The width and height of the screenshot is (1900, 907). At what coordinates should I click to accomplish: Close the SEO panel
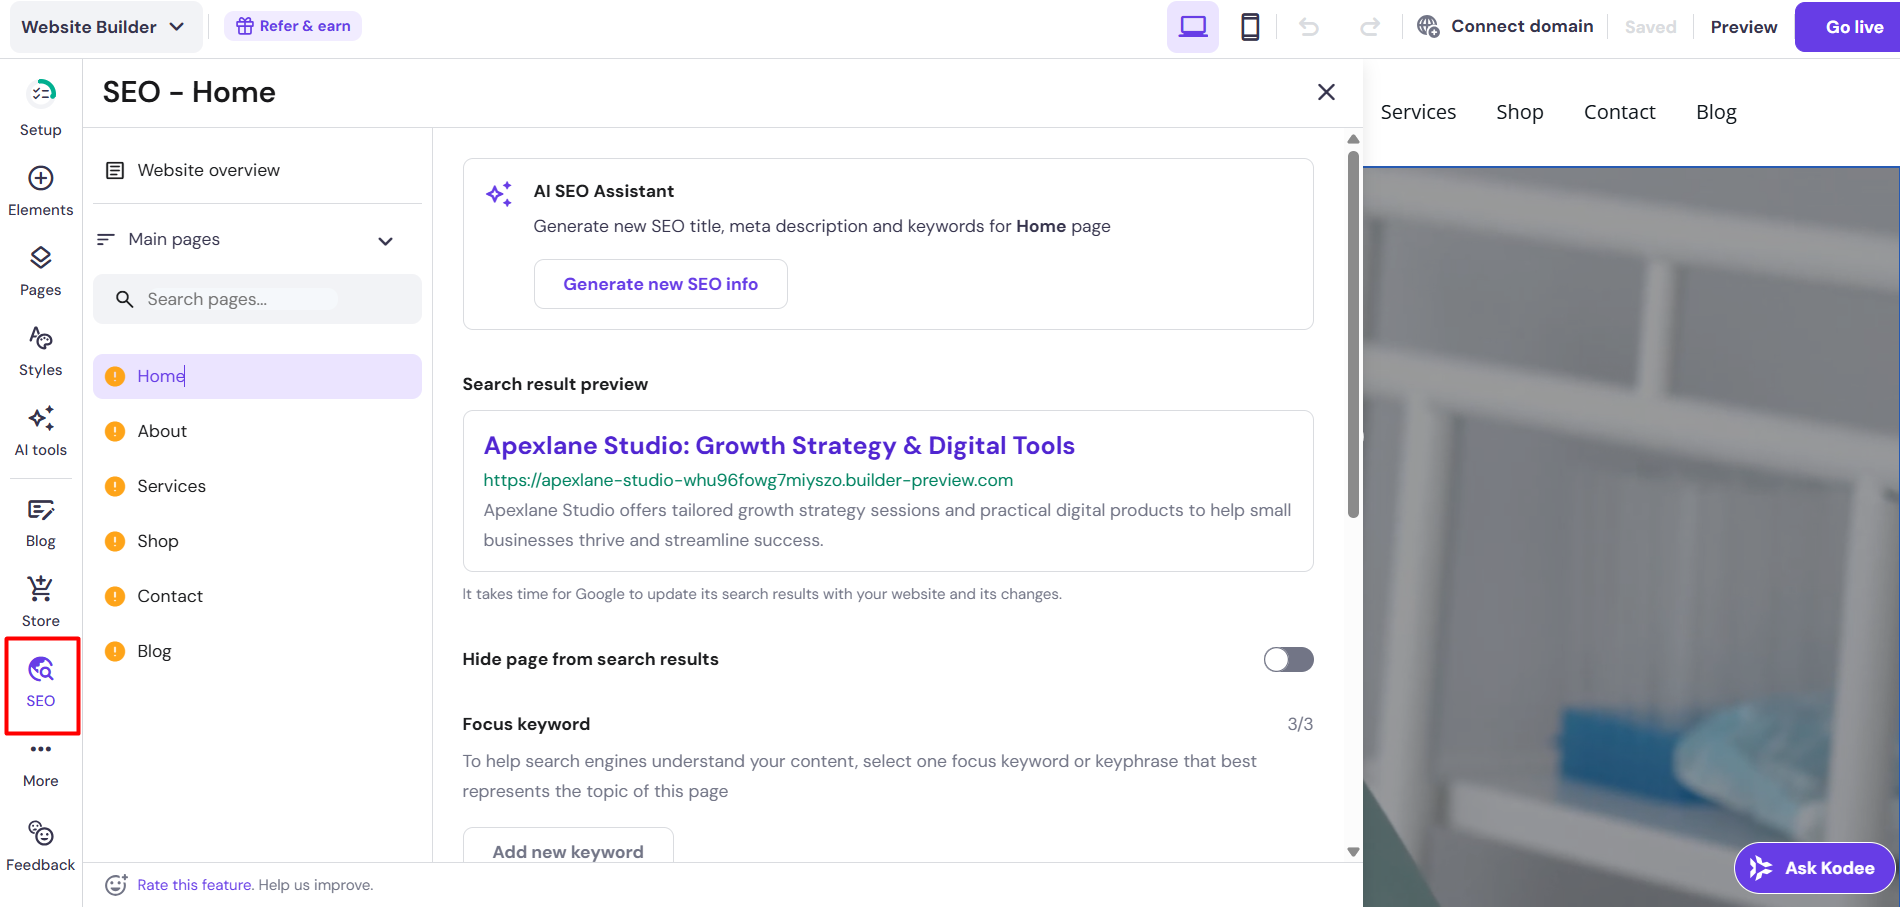click(x=1326, y=92)
